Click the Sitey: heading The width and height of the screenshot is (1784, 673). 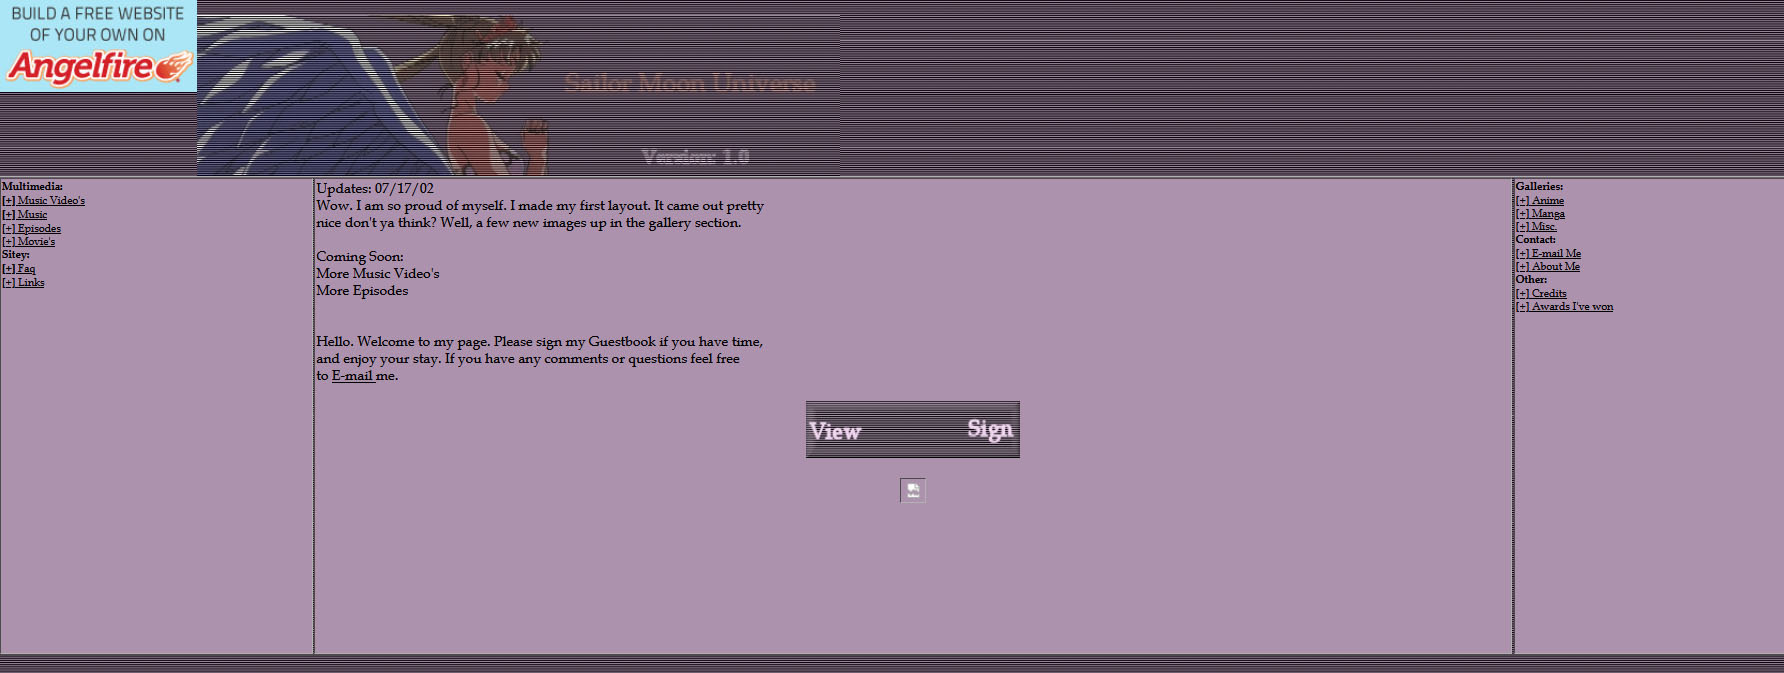(16, 254)
